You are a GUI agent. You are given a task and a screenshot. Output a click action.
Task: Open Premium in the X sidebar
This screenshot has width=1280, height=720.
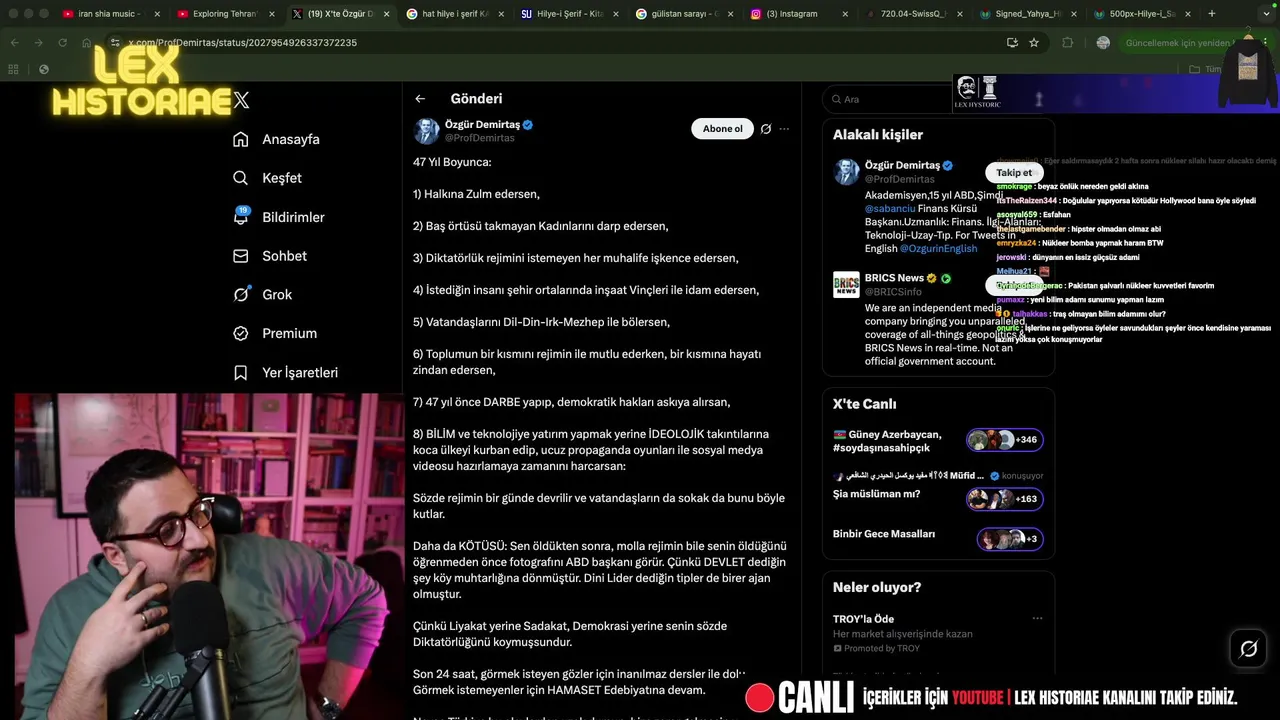pos(274,333)
